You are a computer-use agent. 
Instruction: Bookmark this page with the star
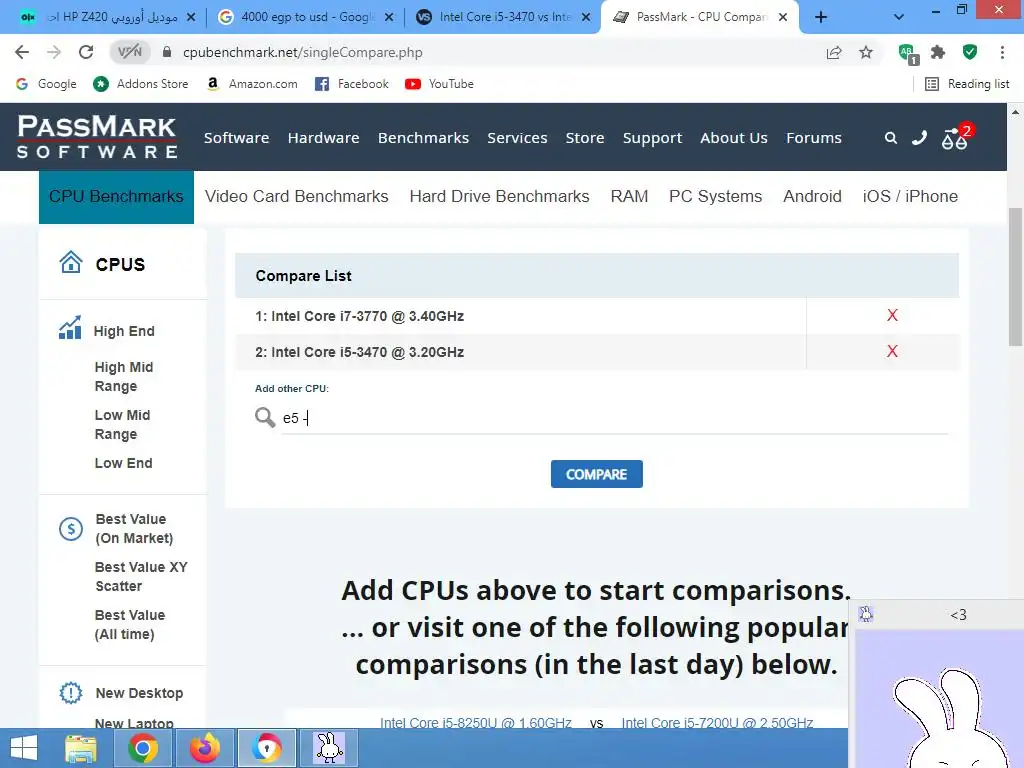click(866, 52)
